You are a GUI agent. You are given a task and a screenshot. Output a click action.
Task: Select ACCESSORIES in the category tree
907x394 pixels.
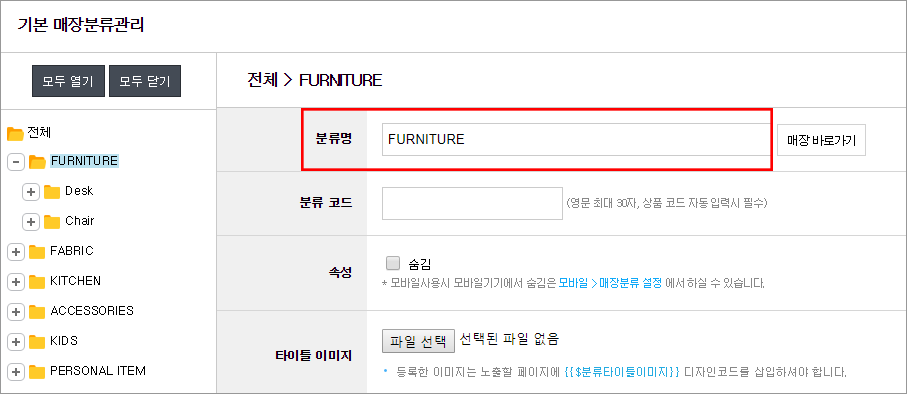click(92, 311)
